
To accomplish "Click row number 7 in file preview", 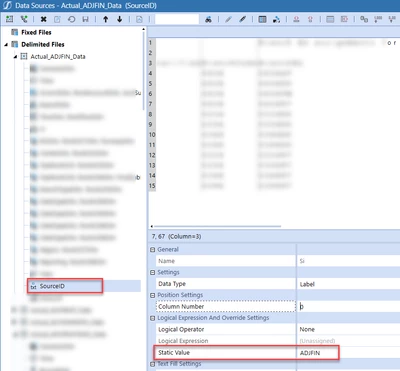I will (150, 104).
